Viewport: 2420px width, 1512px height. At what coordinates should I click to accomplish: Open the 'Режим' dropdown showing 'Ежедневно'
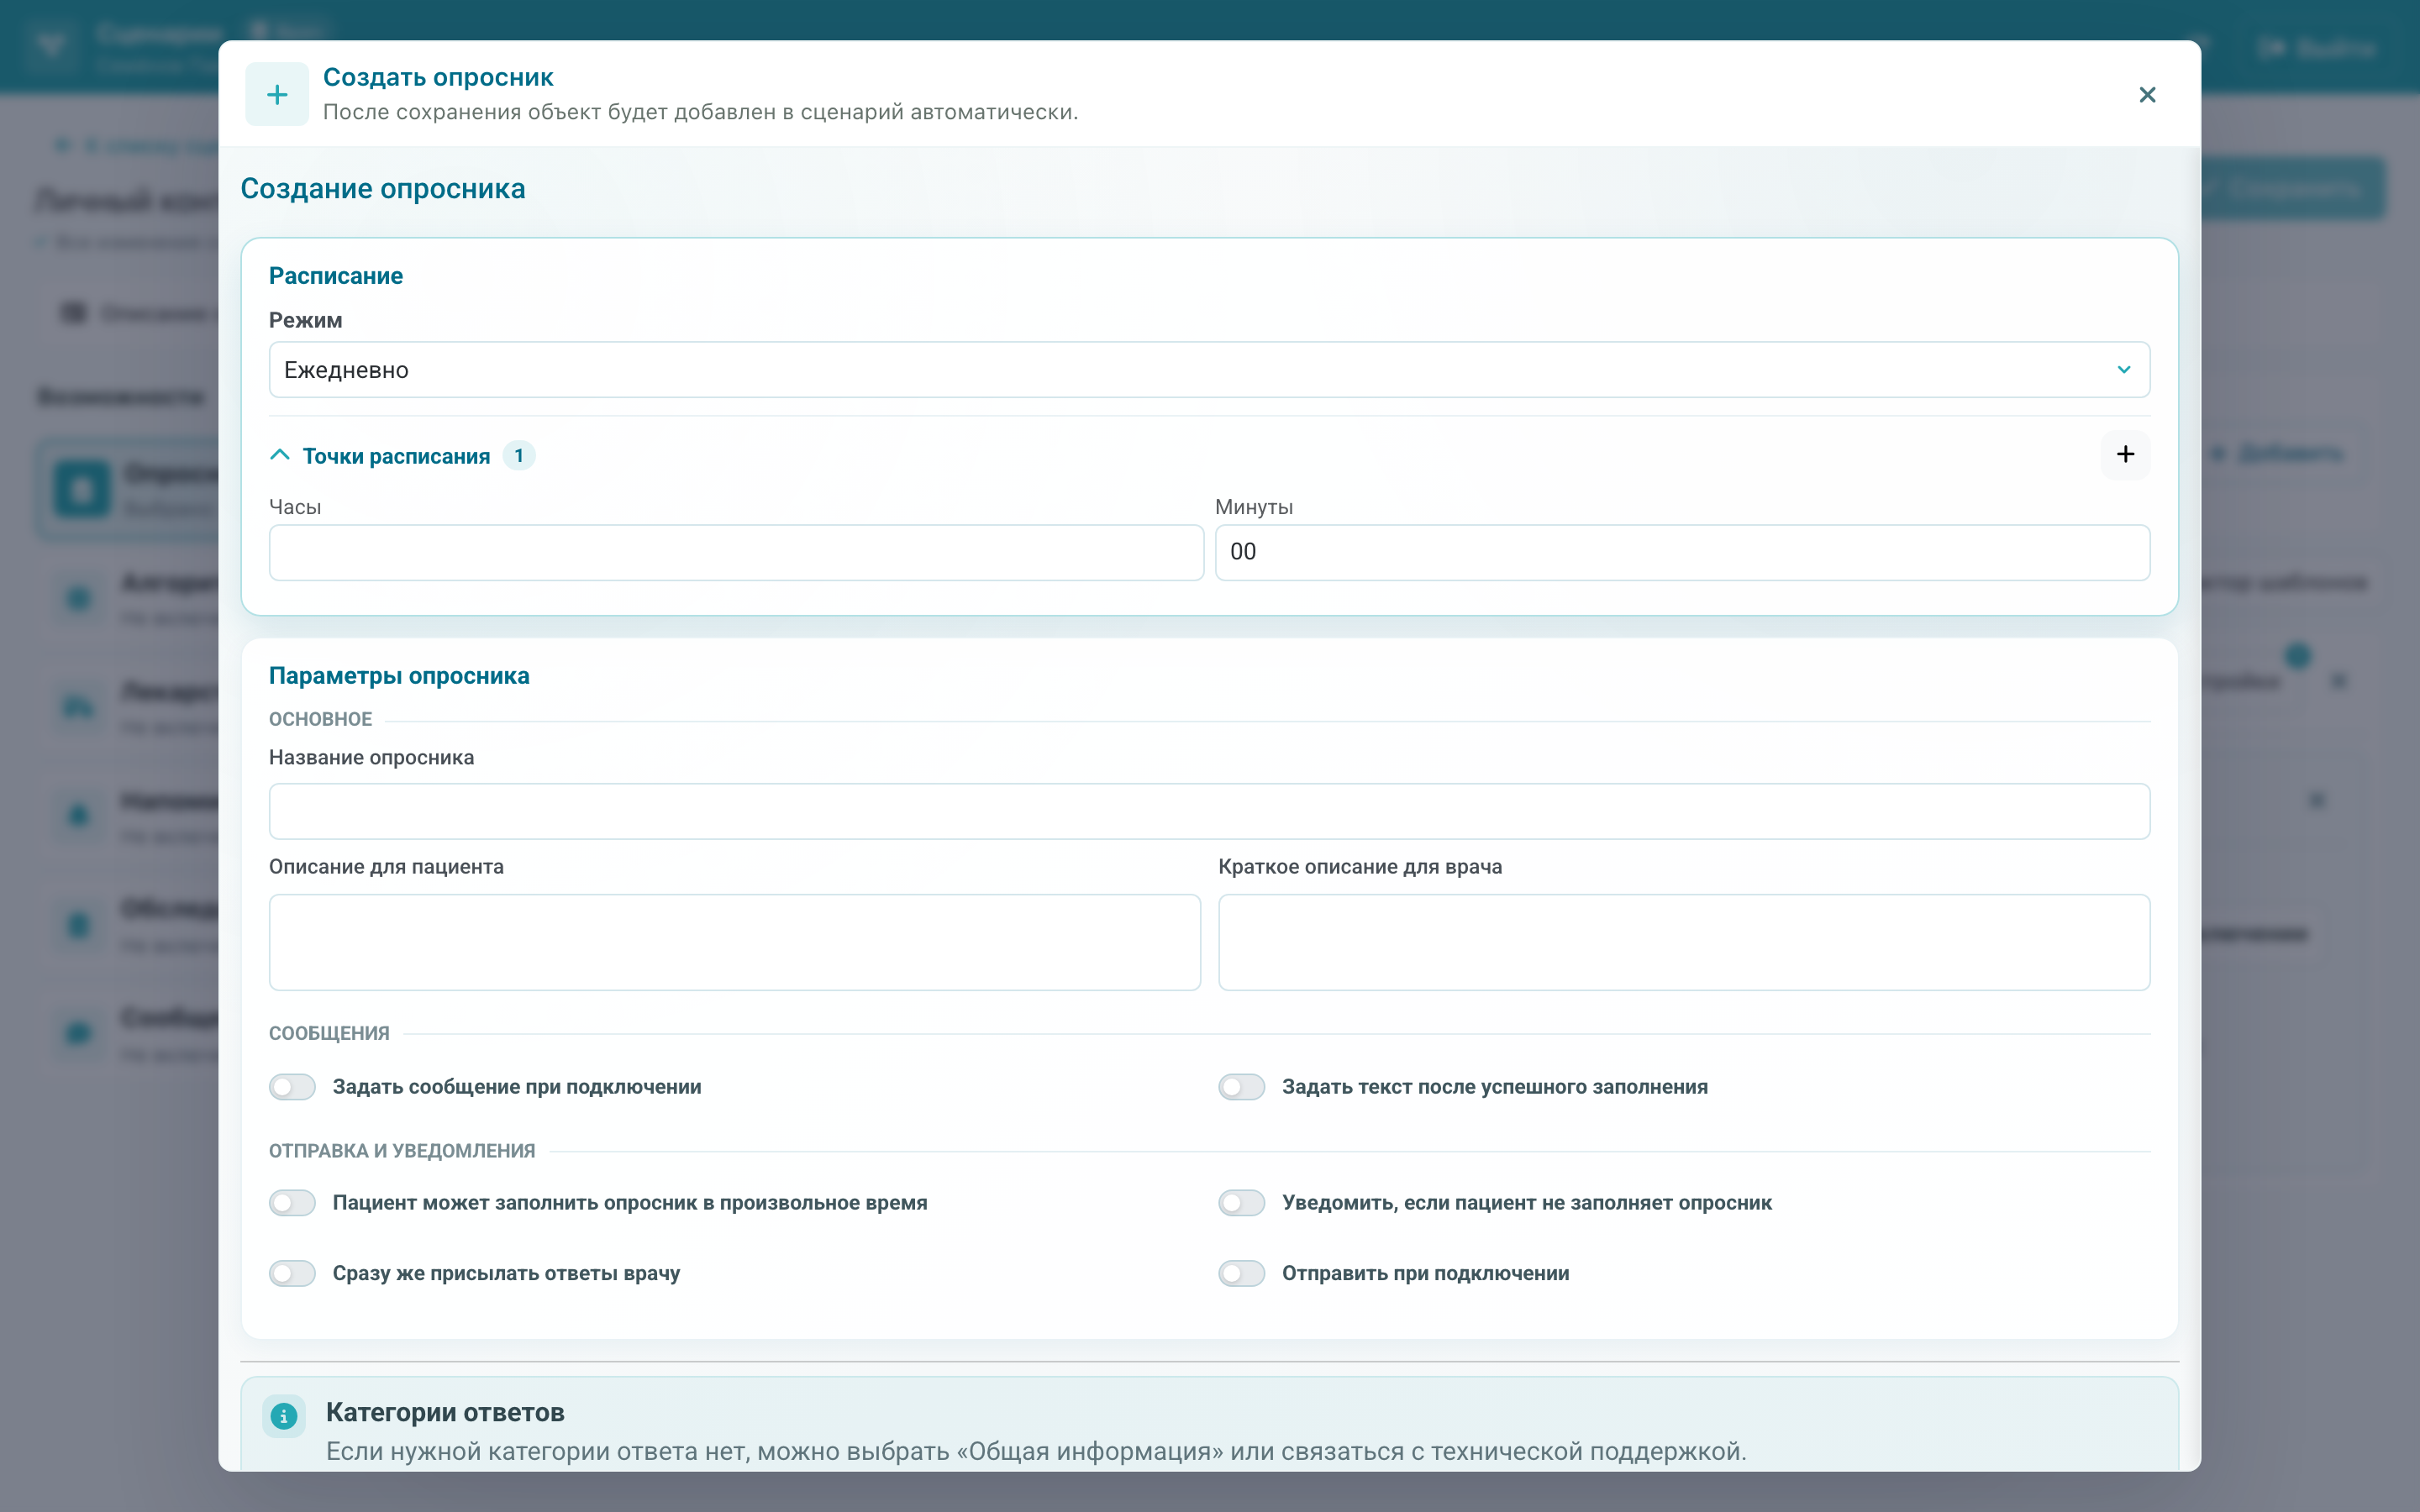click(x=1209, y=370)
